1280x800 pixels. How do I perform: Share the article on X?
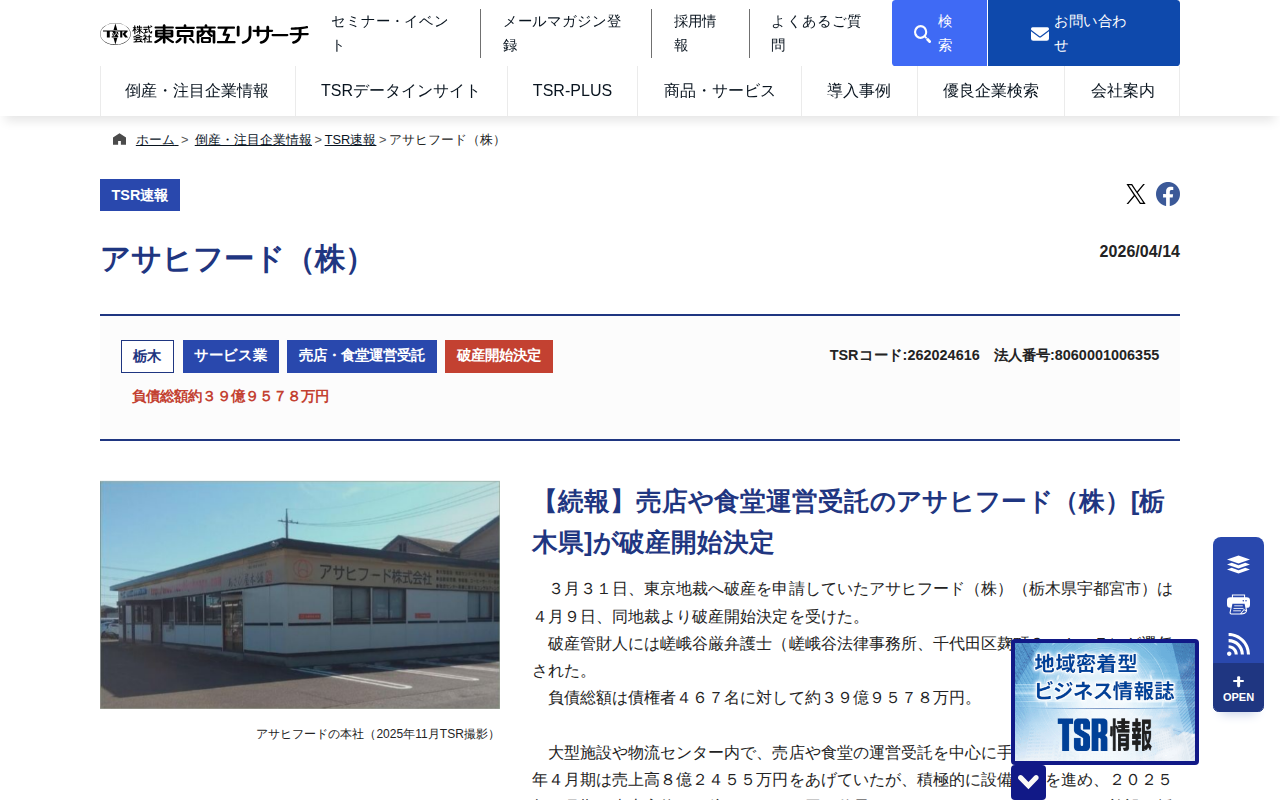click(x=1135, y=194)
